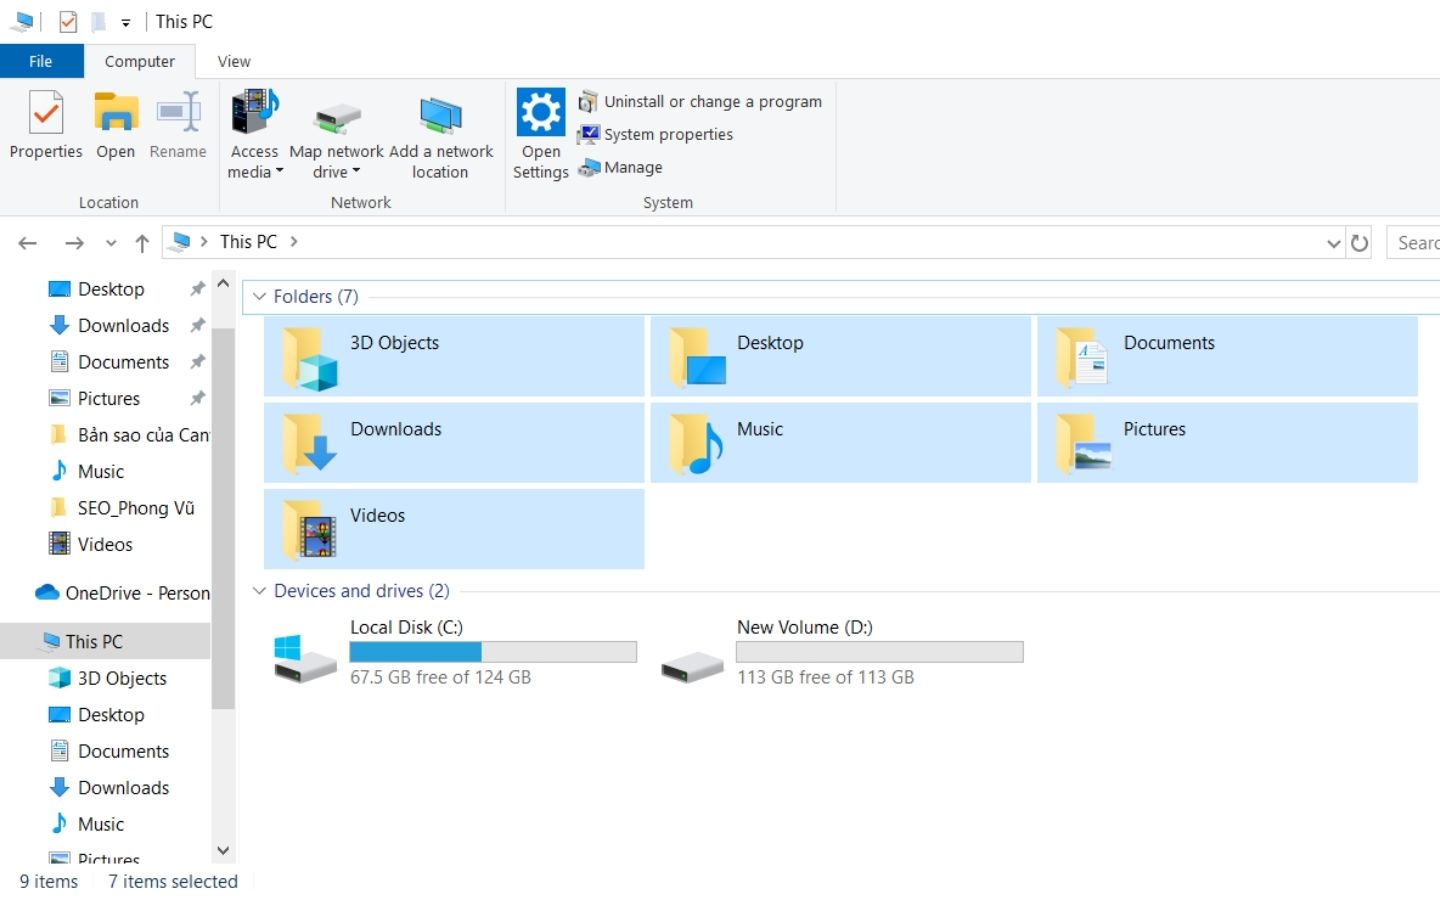The height and width of the screenshot is (900, 1440).
Task: Open the File menu
Action: pyautogui.click(x=41, y=61)
